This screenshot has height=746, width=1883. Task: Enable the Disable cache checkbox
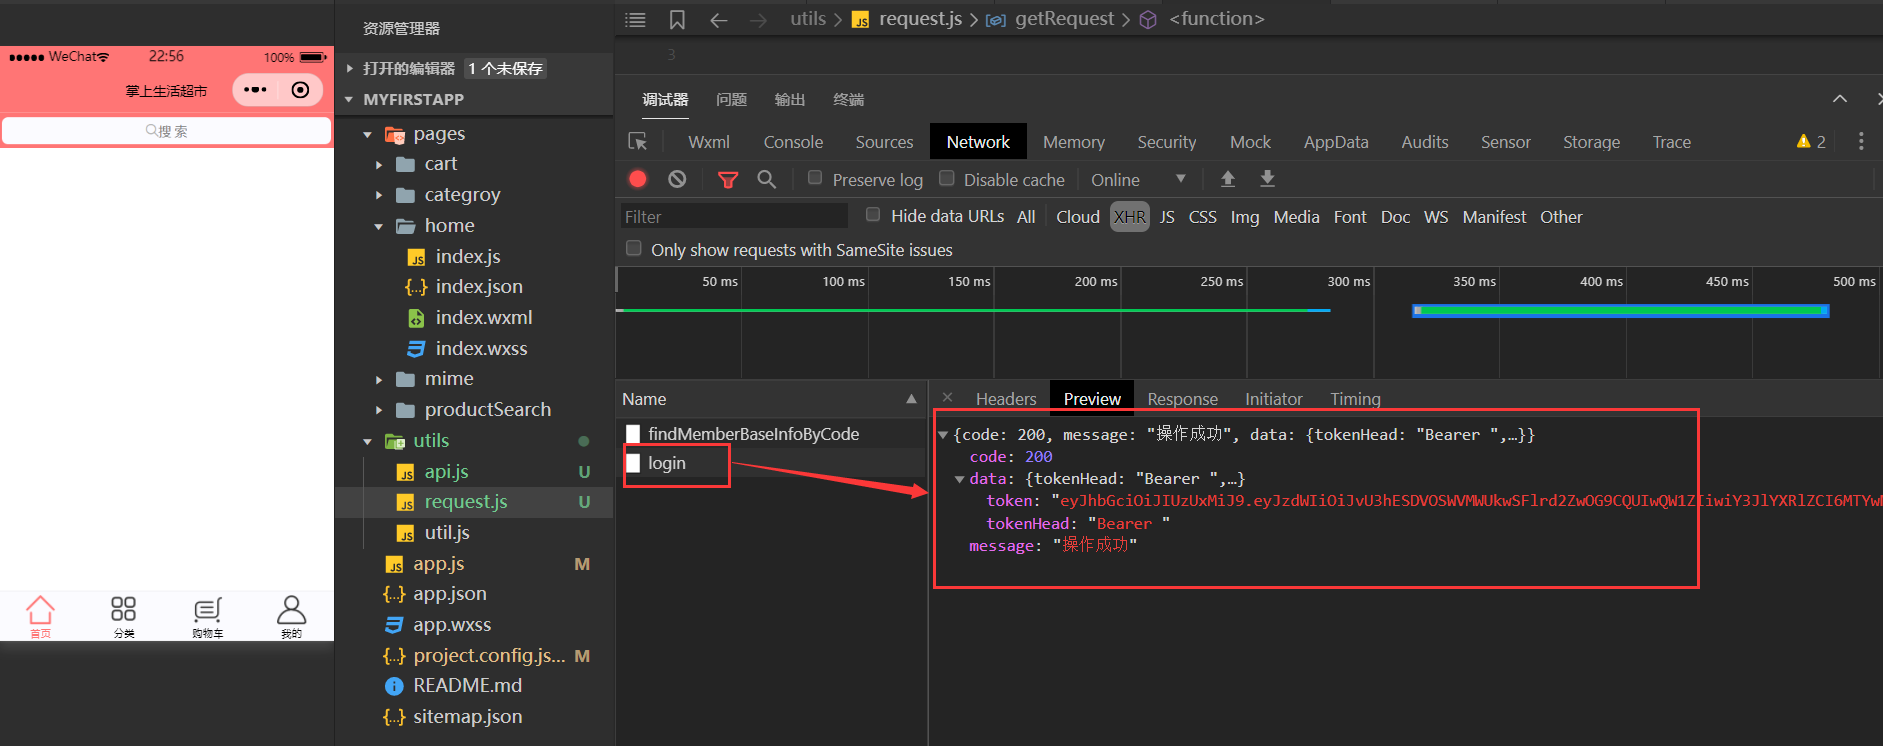946,178
